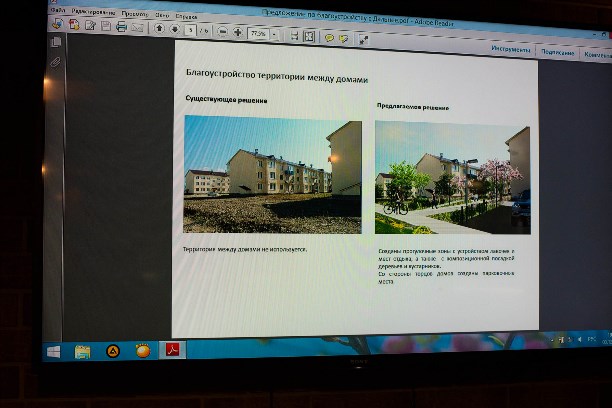Click the orange round taskbar app icon
Image resolution: width=612 pixels, height=408 pixels.
143,351
